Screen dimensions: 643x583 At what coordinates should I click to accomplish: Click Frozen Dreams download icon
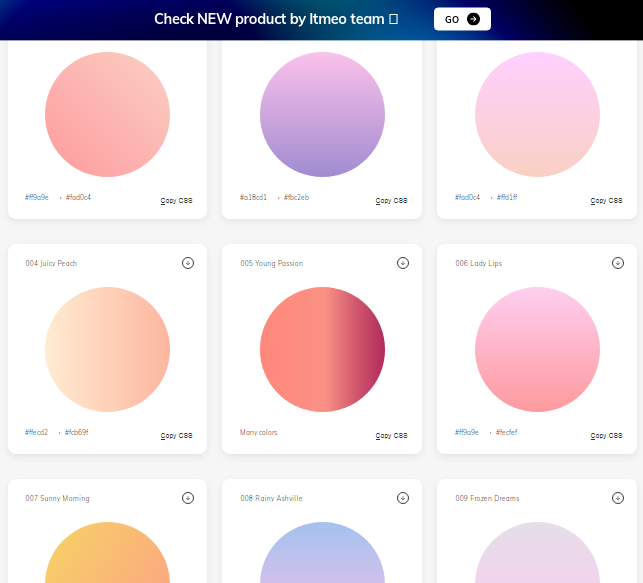[617, 498]
